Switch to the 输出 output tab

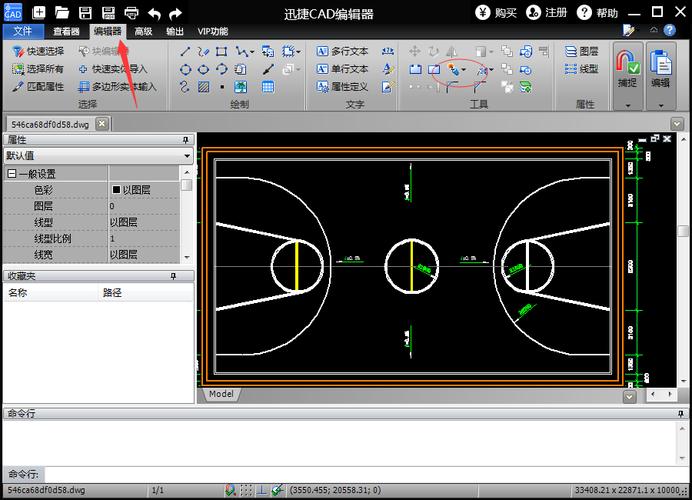coord(175,31)
